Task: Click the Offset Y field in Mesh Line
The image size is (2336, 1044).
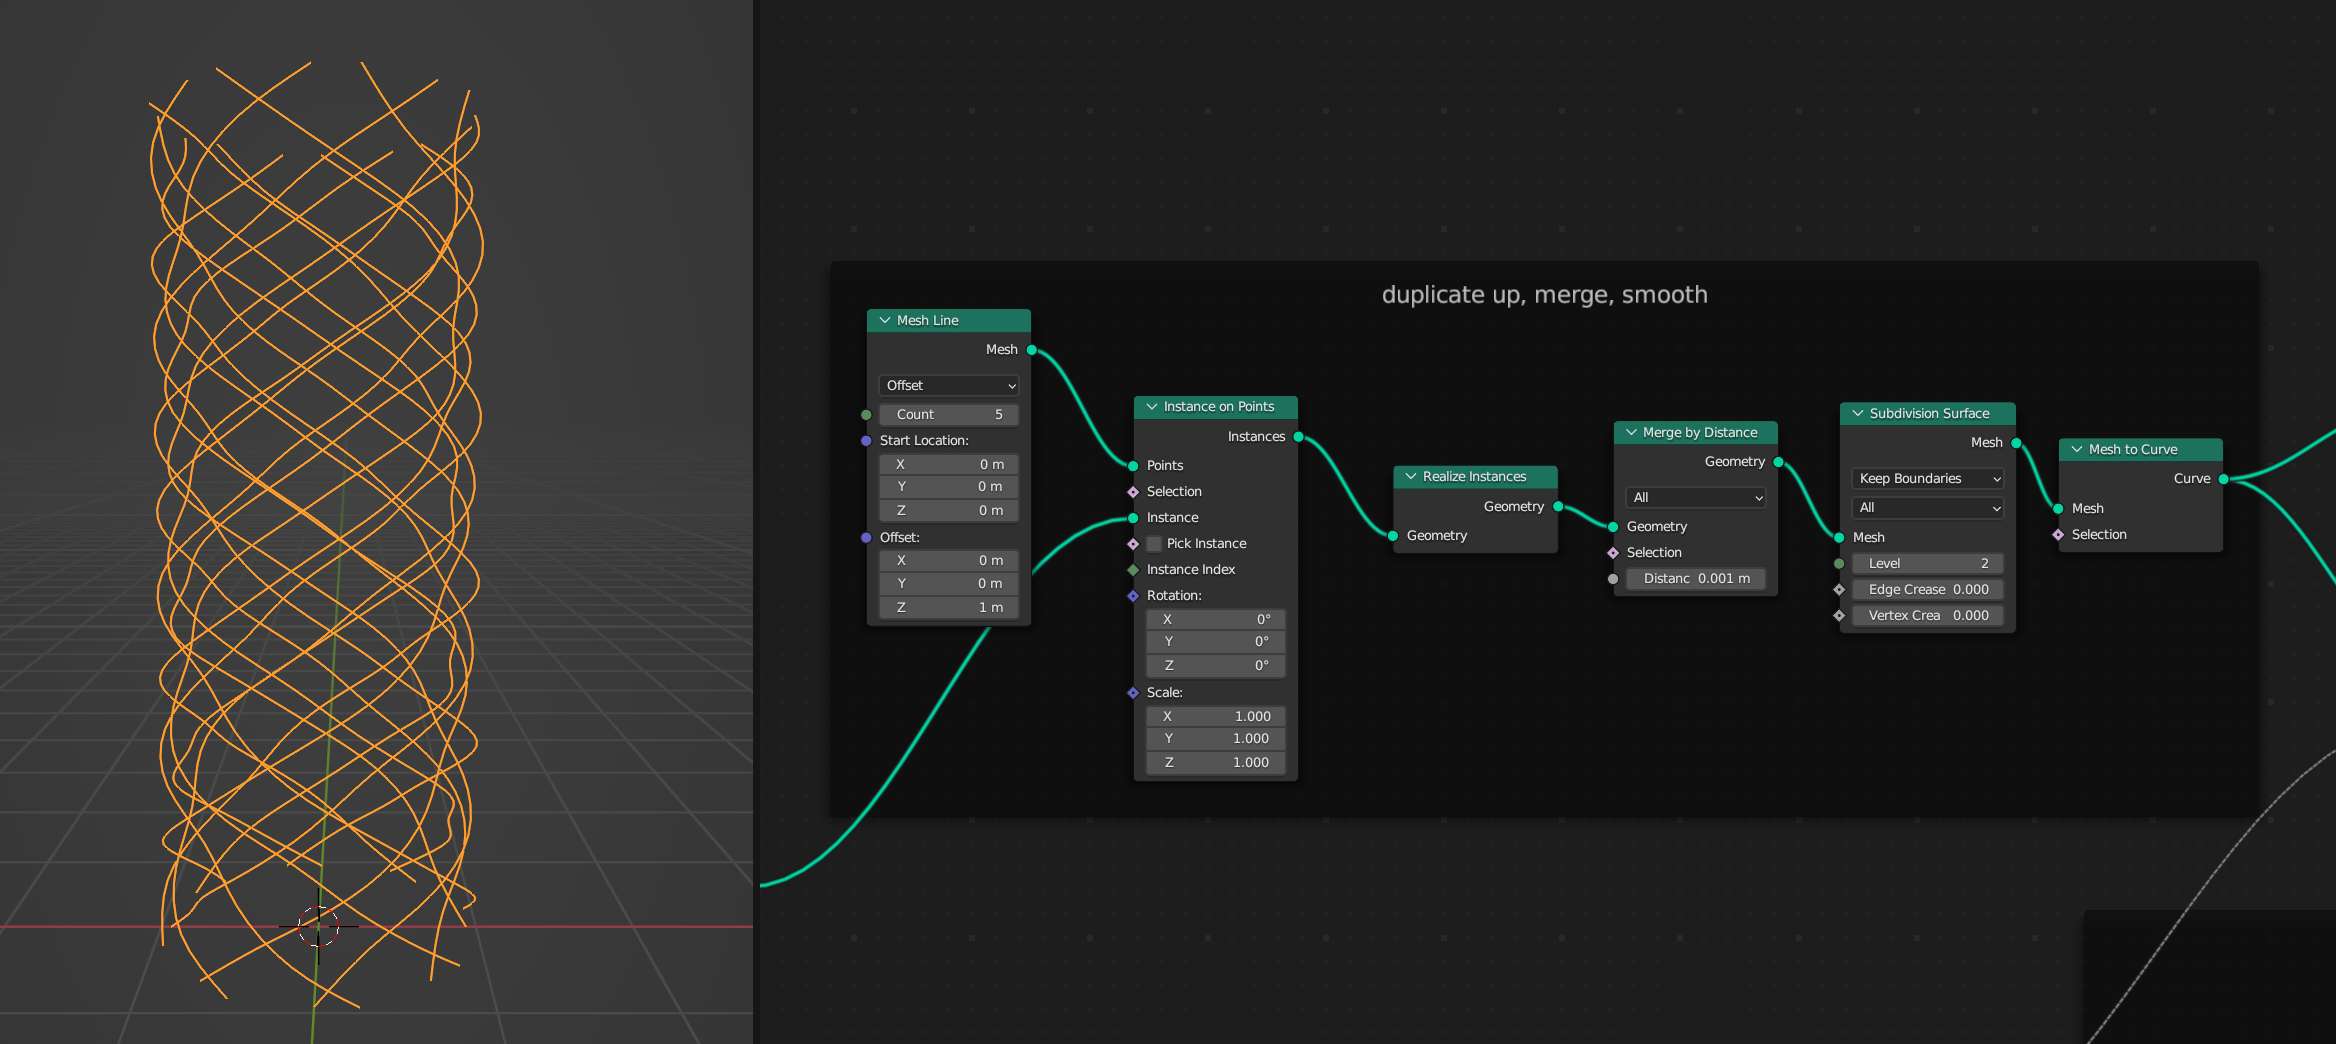Action: [x=949, y=584]
